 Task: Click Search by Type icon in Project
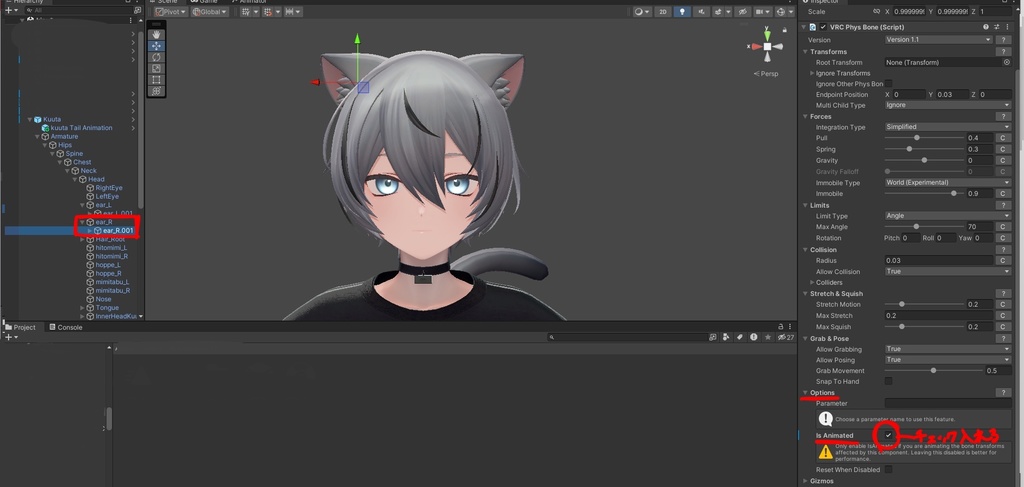[726, 337]
